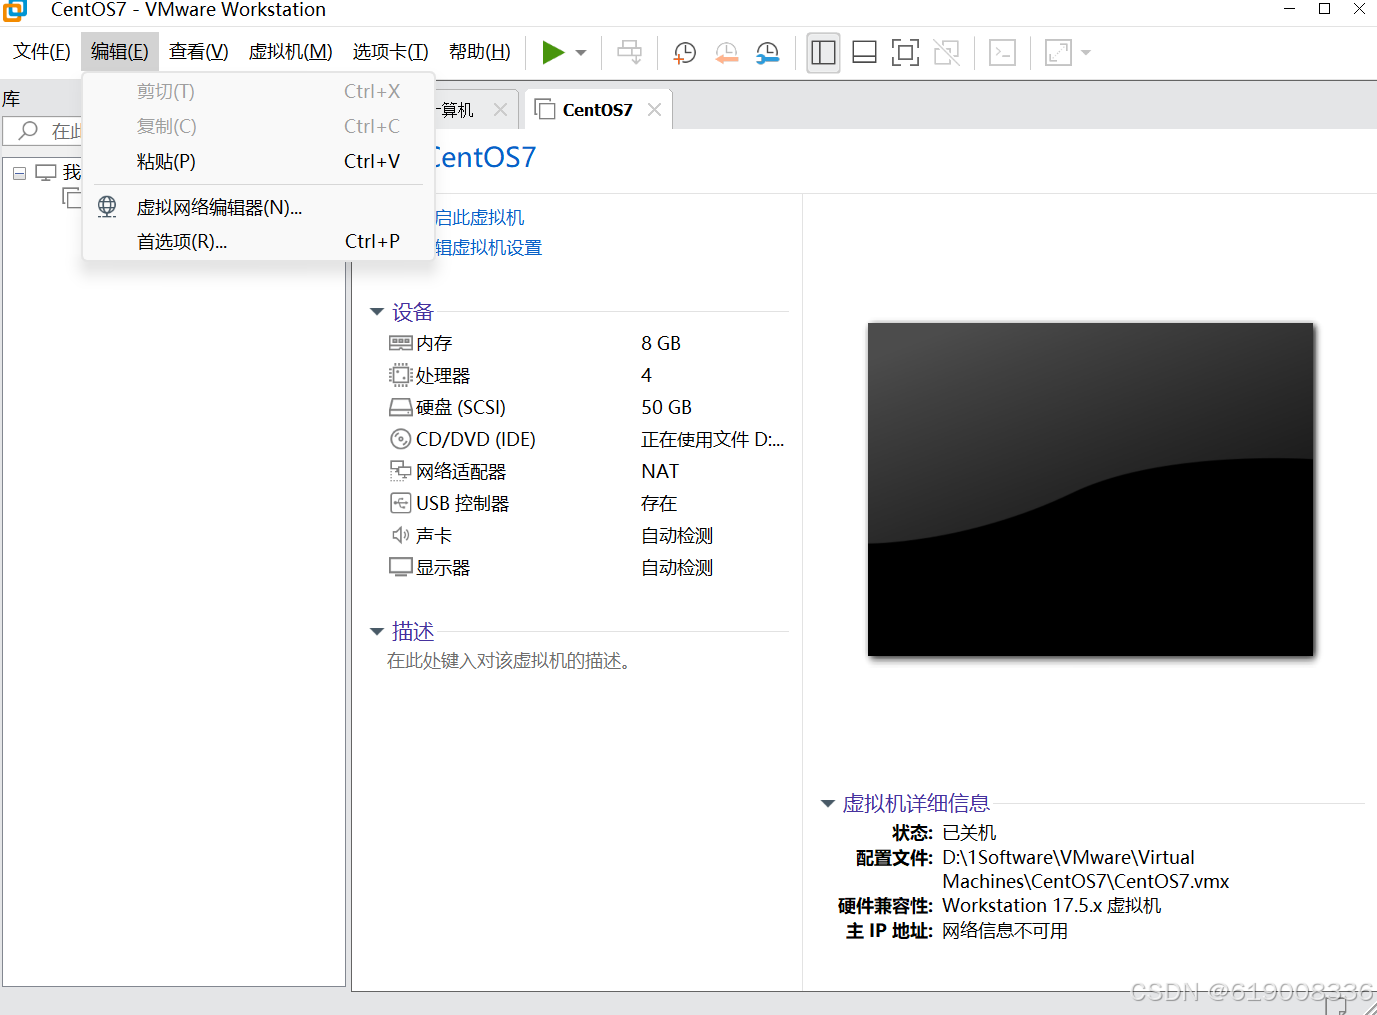Revert the virtual machine to its snapshot

[727, 53]
